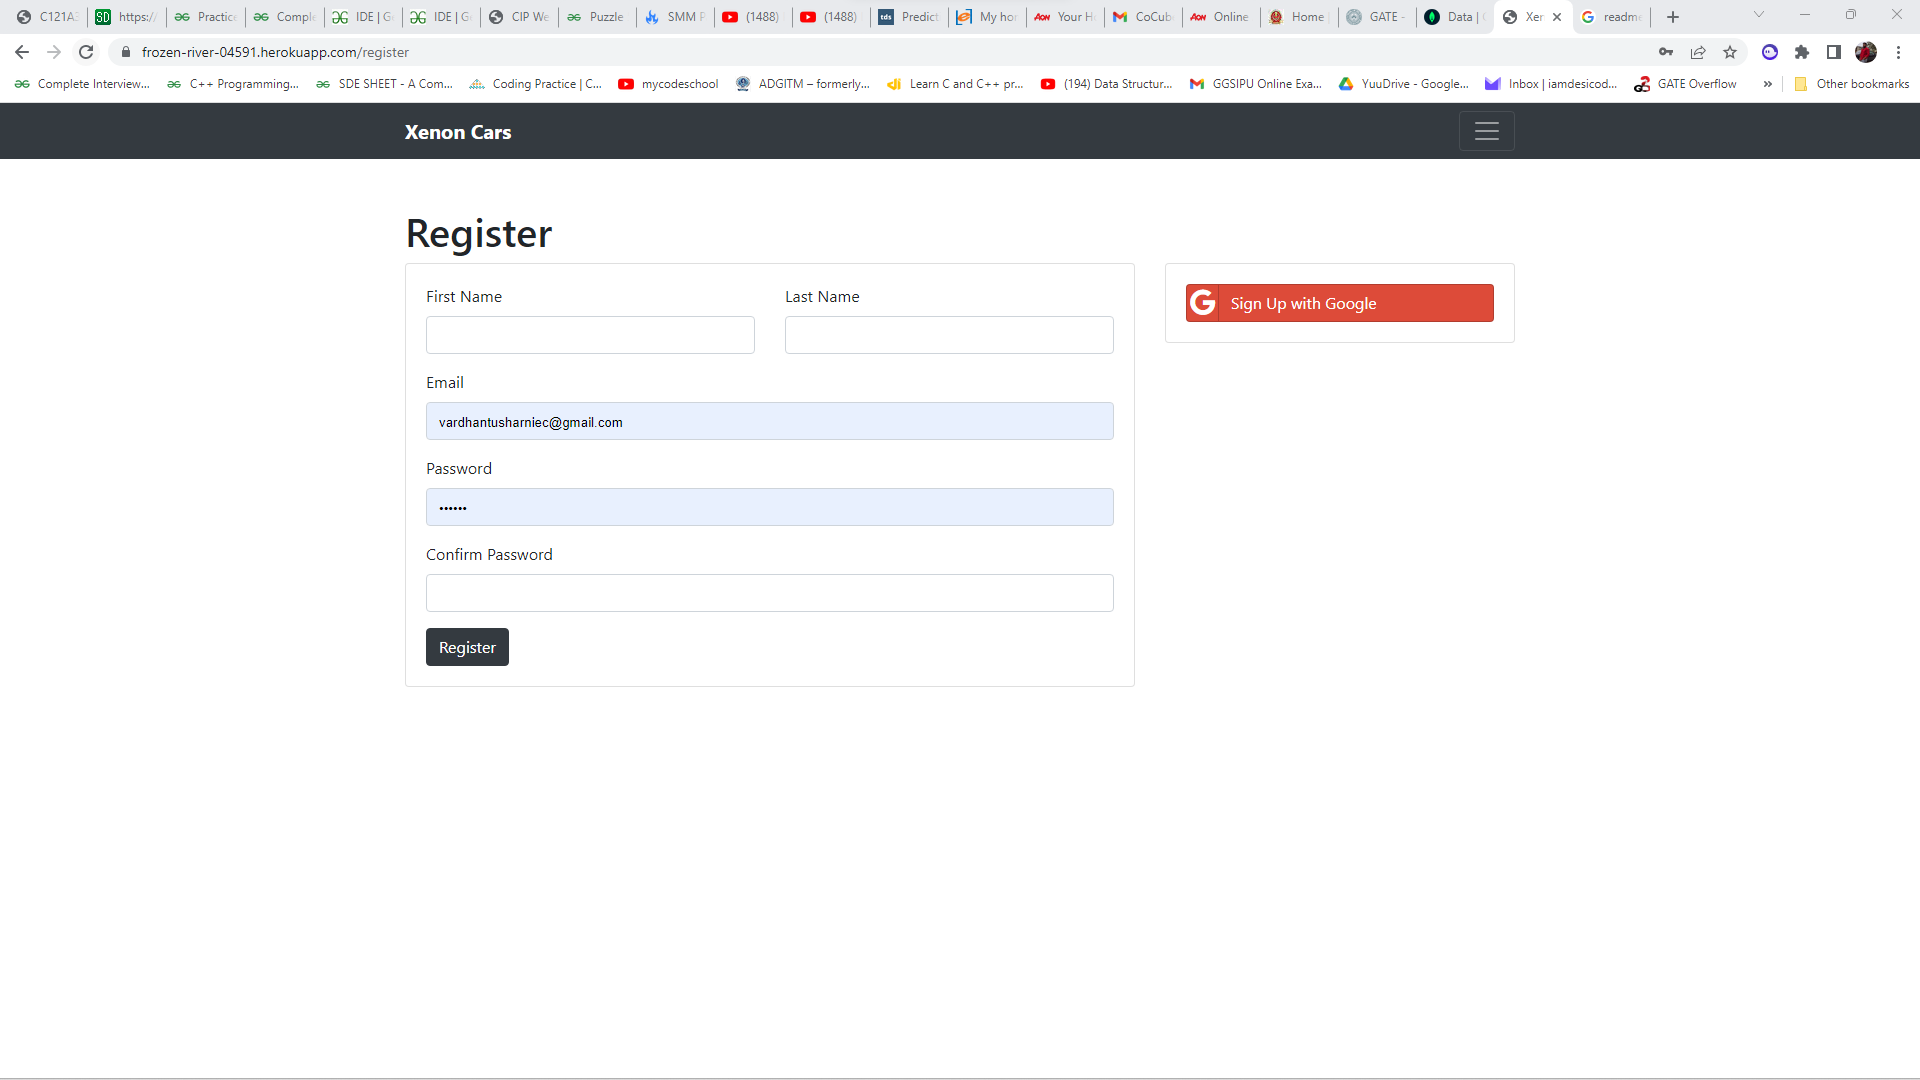
Task: Open the browser side panel icon
Action: [x=1835, y=52]
